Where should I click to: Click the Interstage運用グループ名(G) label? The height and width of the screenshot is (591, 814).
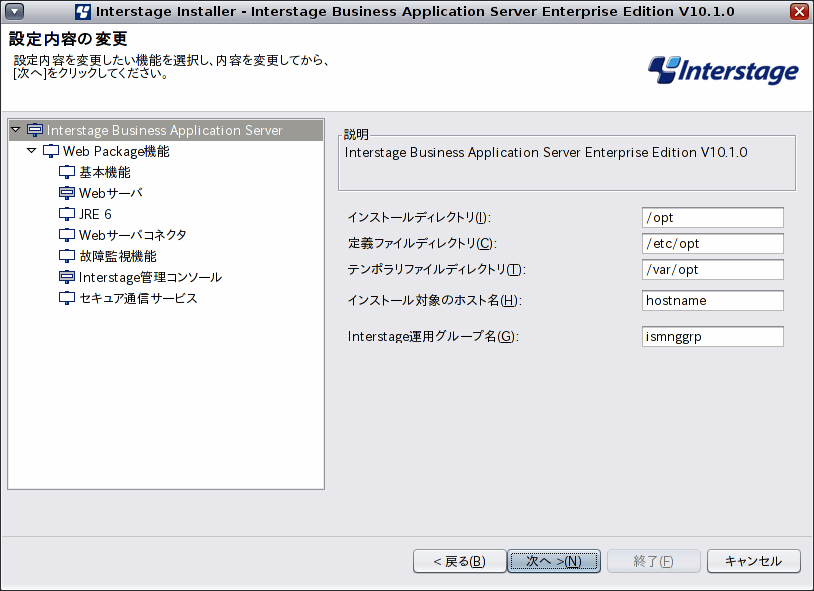433,337
